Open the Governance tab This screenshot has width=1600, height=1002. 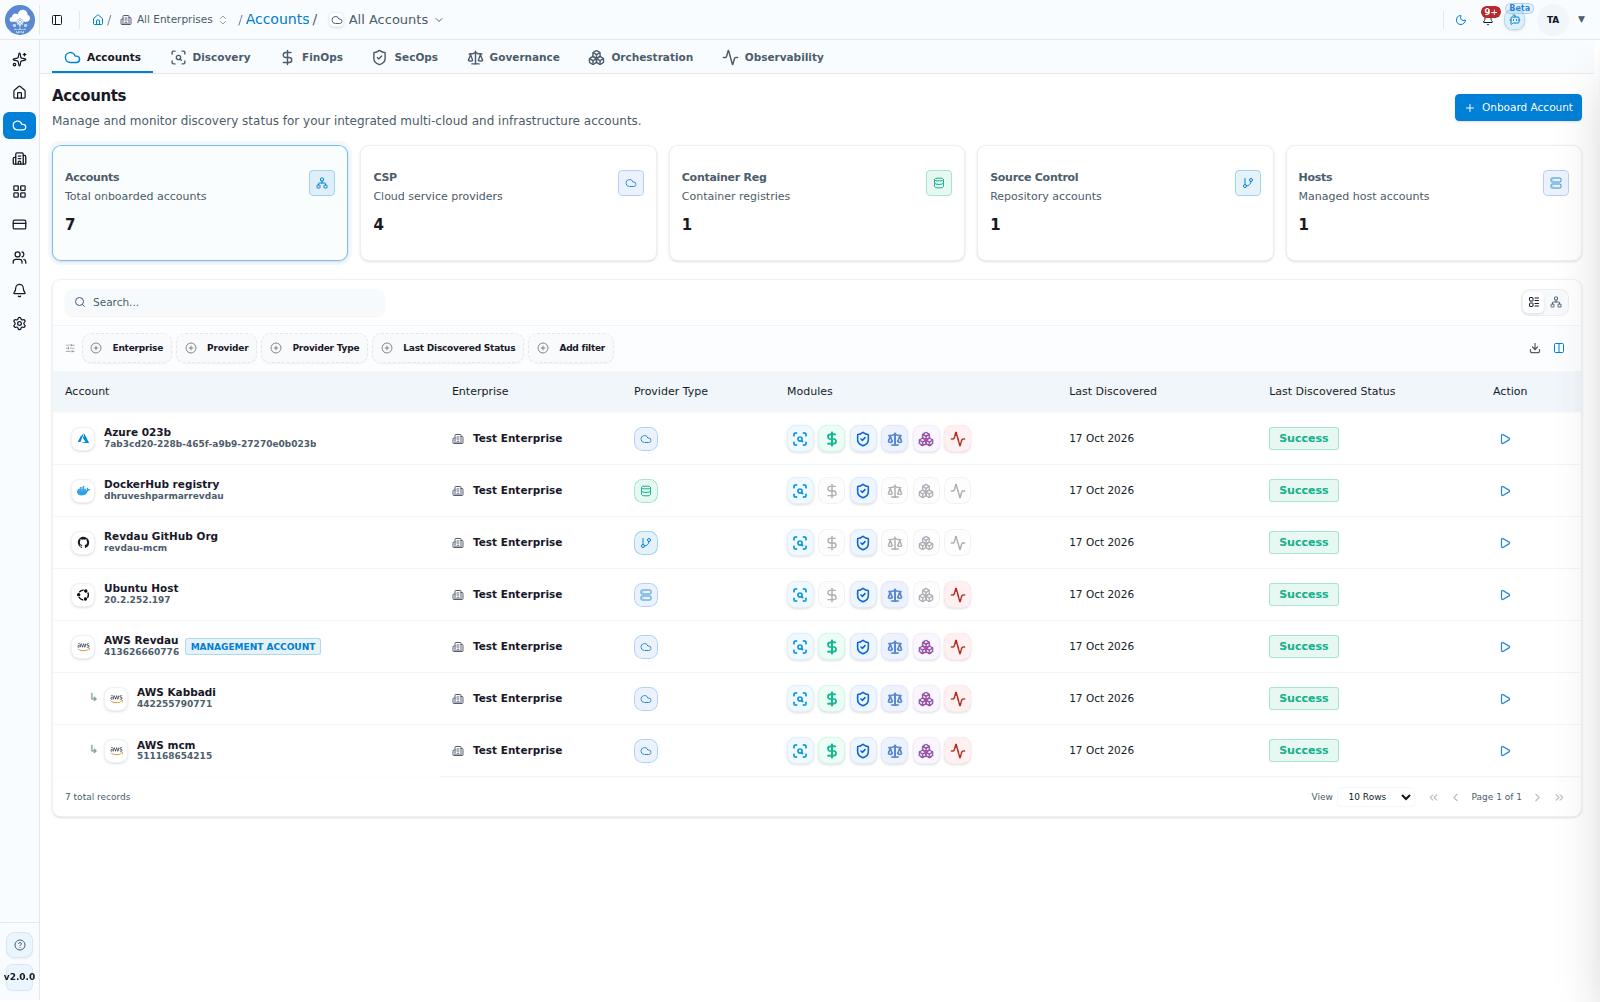click(x=514, y=57)
